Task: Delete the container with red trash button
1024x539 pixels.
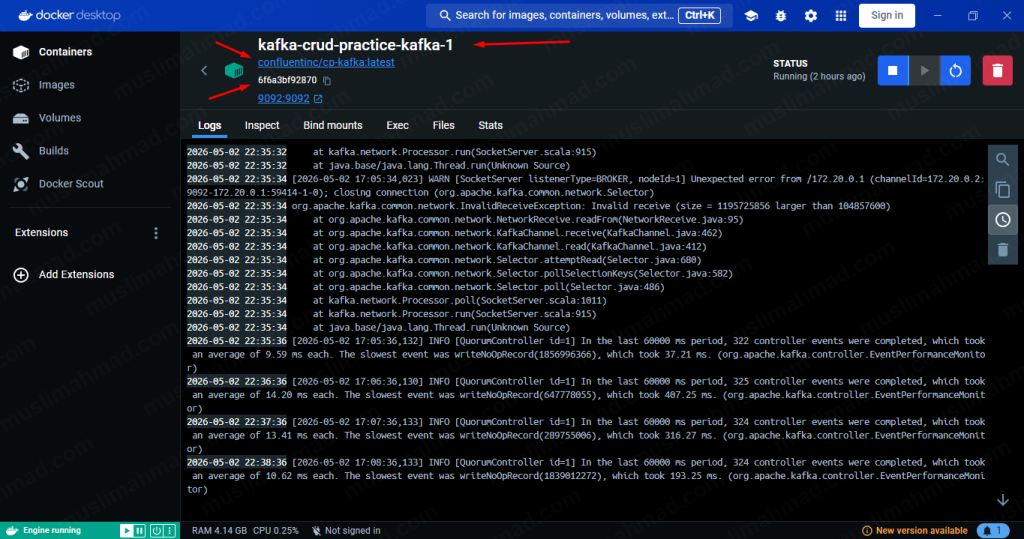Action: [x=997, y=71]
